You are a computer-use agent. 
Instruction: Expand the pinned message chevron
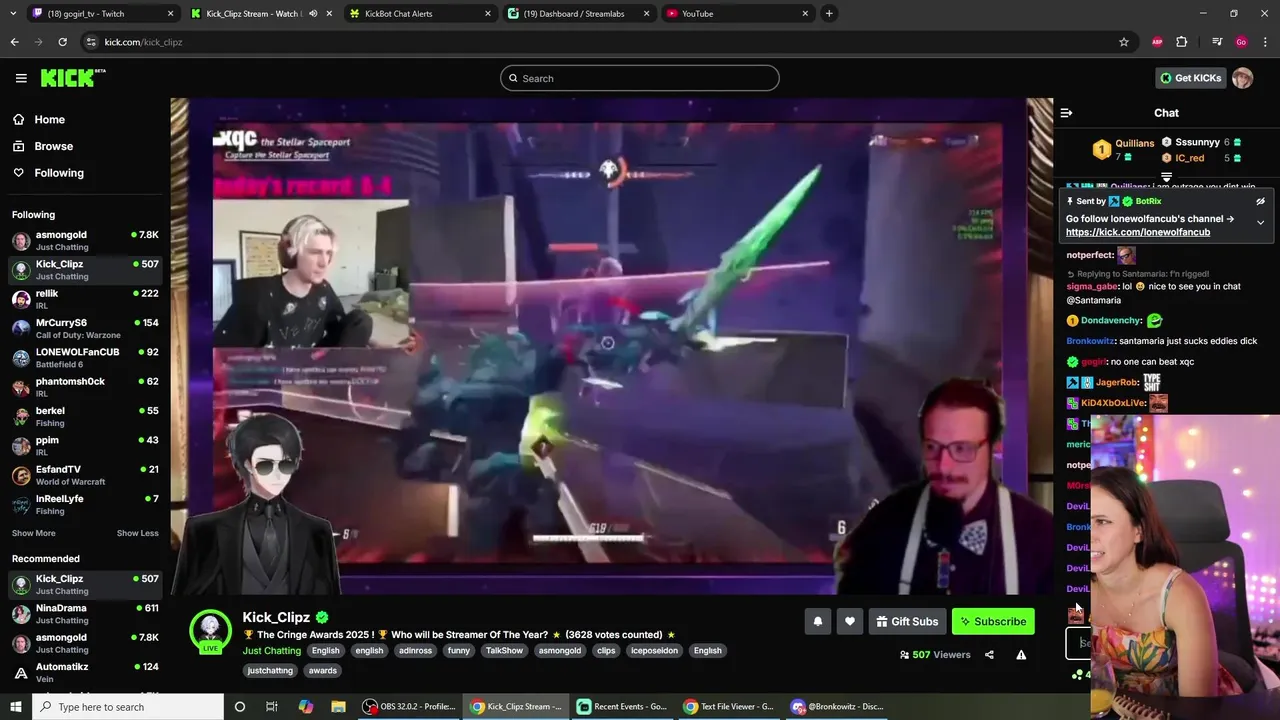pyautogui.click(x=1260, y=222)
